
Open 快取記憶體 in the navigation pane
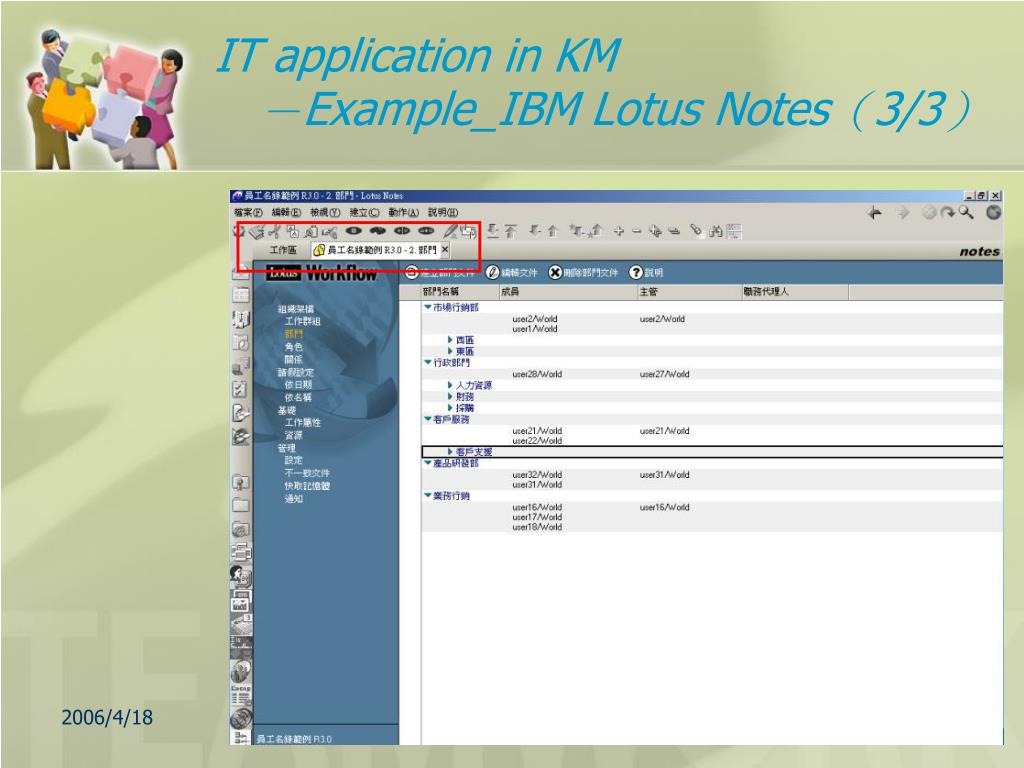(307, 486)
